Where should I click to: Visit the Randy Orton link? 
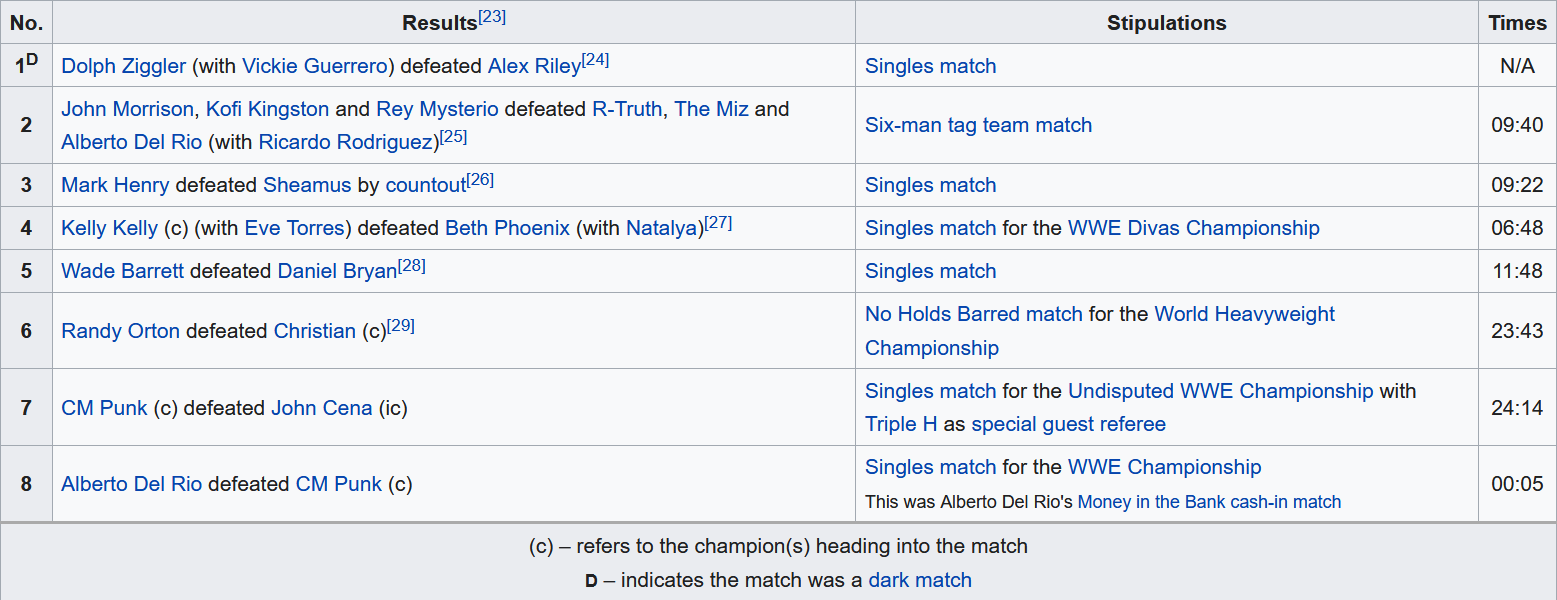(x=120, y=331)
